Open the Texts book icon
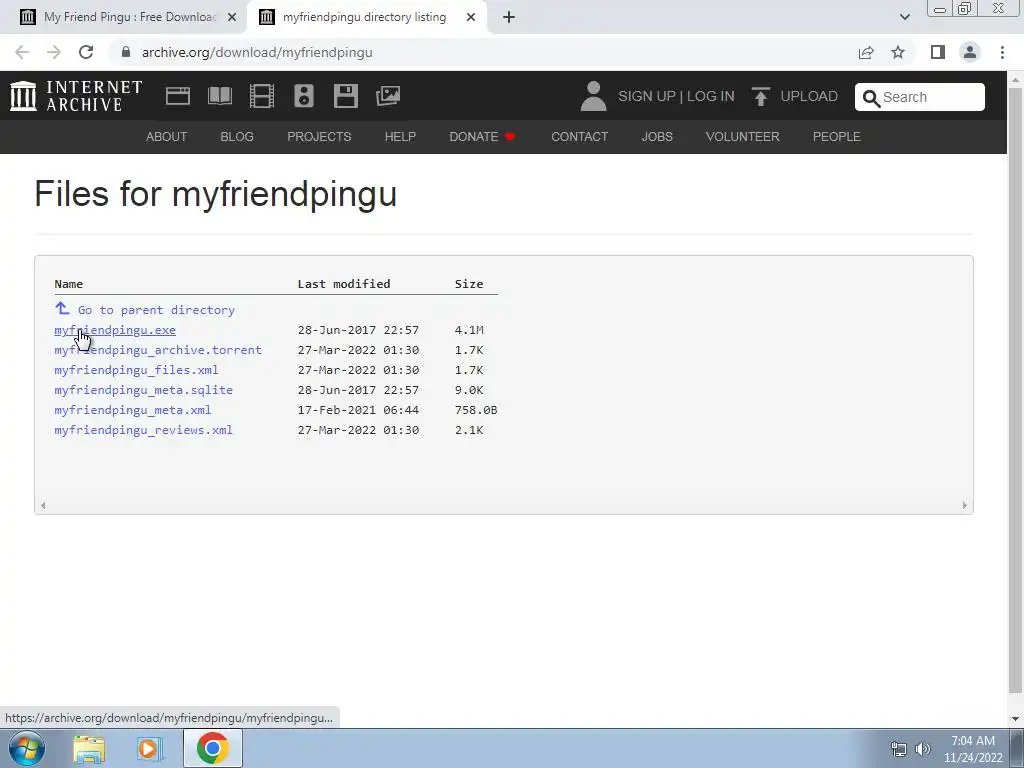Viewport: 1024px width, 768px height. (x=219, y=96)
